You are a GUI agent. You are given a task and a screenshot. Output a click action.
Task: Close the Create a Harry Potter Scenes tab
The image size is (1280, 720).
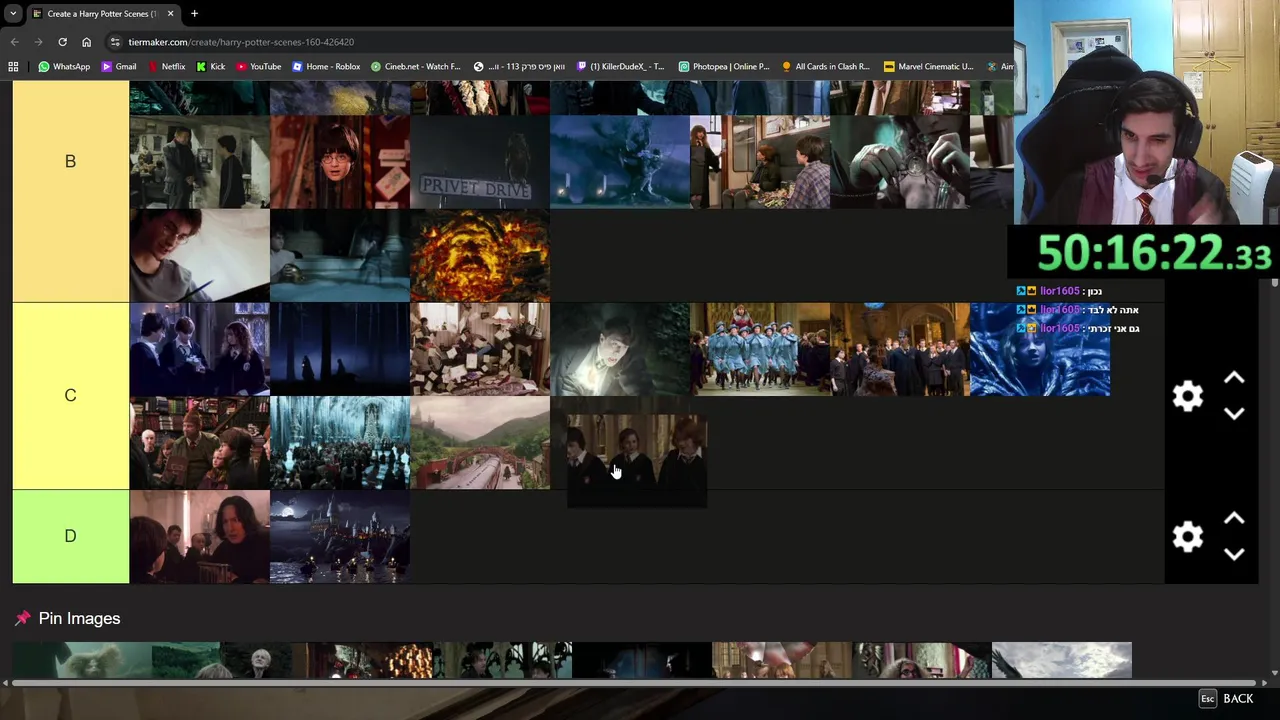click(170, 14)
